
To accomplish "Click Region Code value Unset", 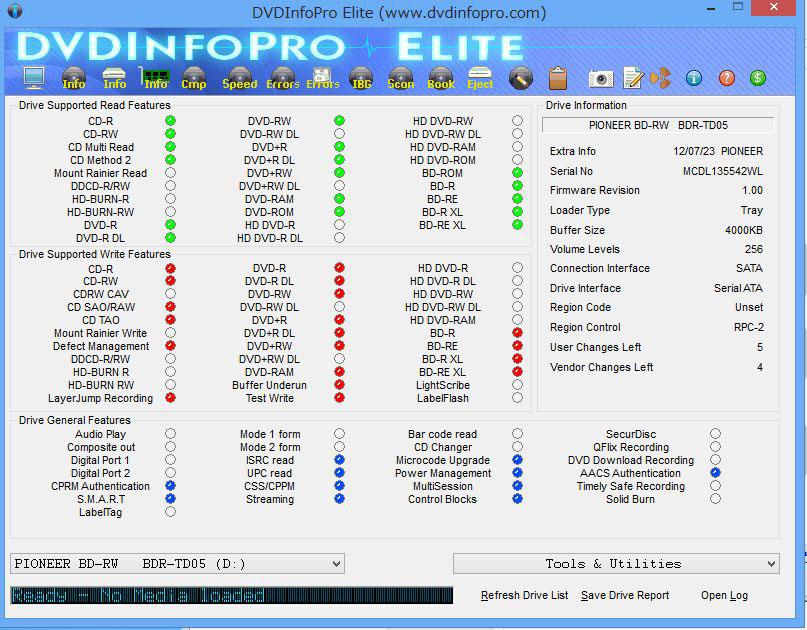I will (x=749, y=307).
